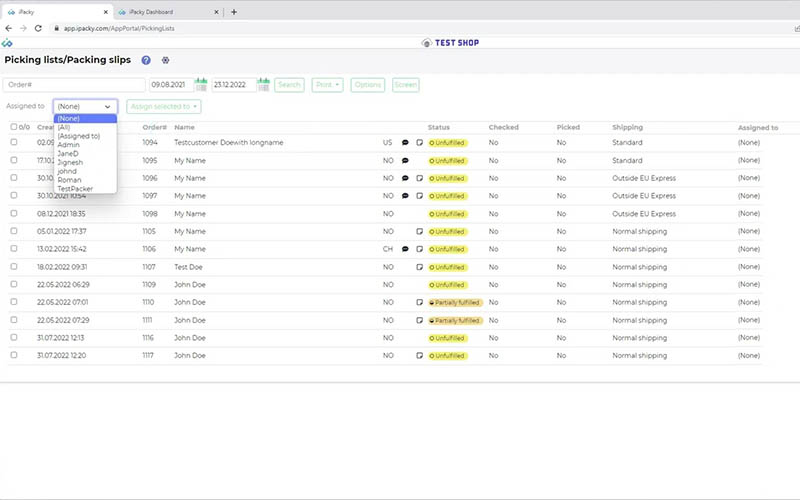Click the iPacky logo icon at top left
800x500 pixels.
pyautogui.click(x=7, y=43)
